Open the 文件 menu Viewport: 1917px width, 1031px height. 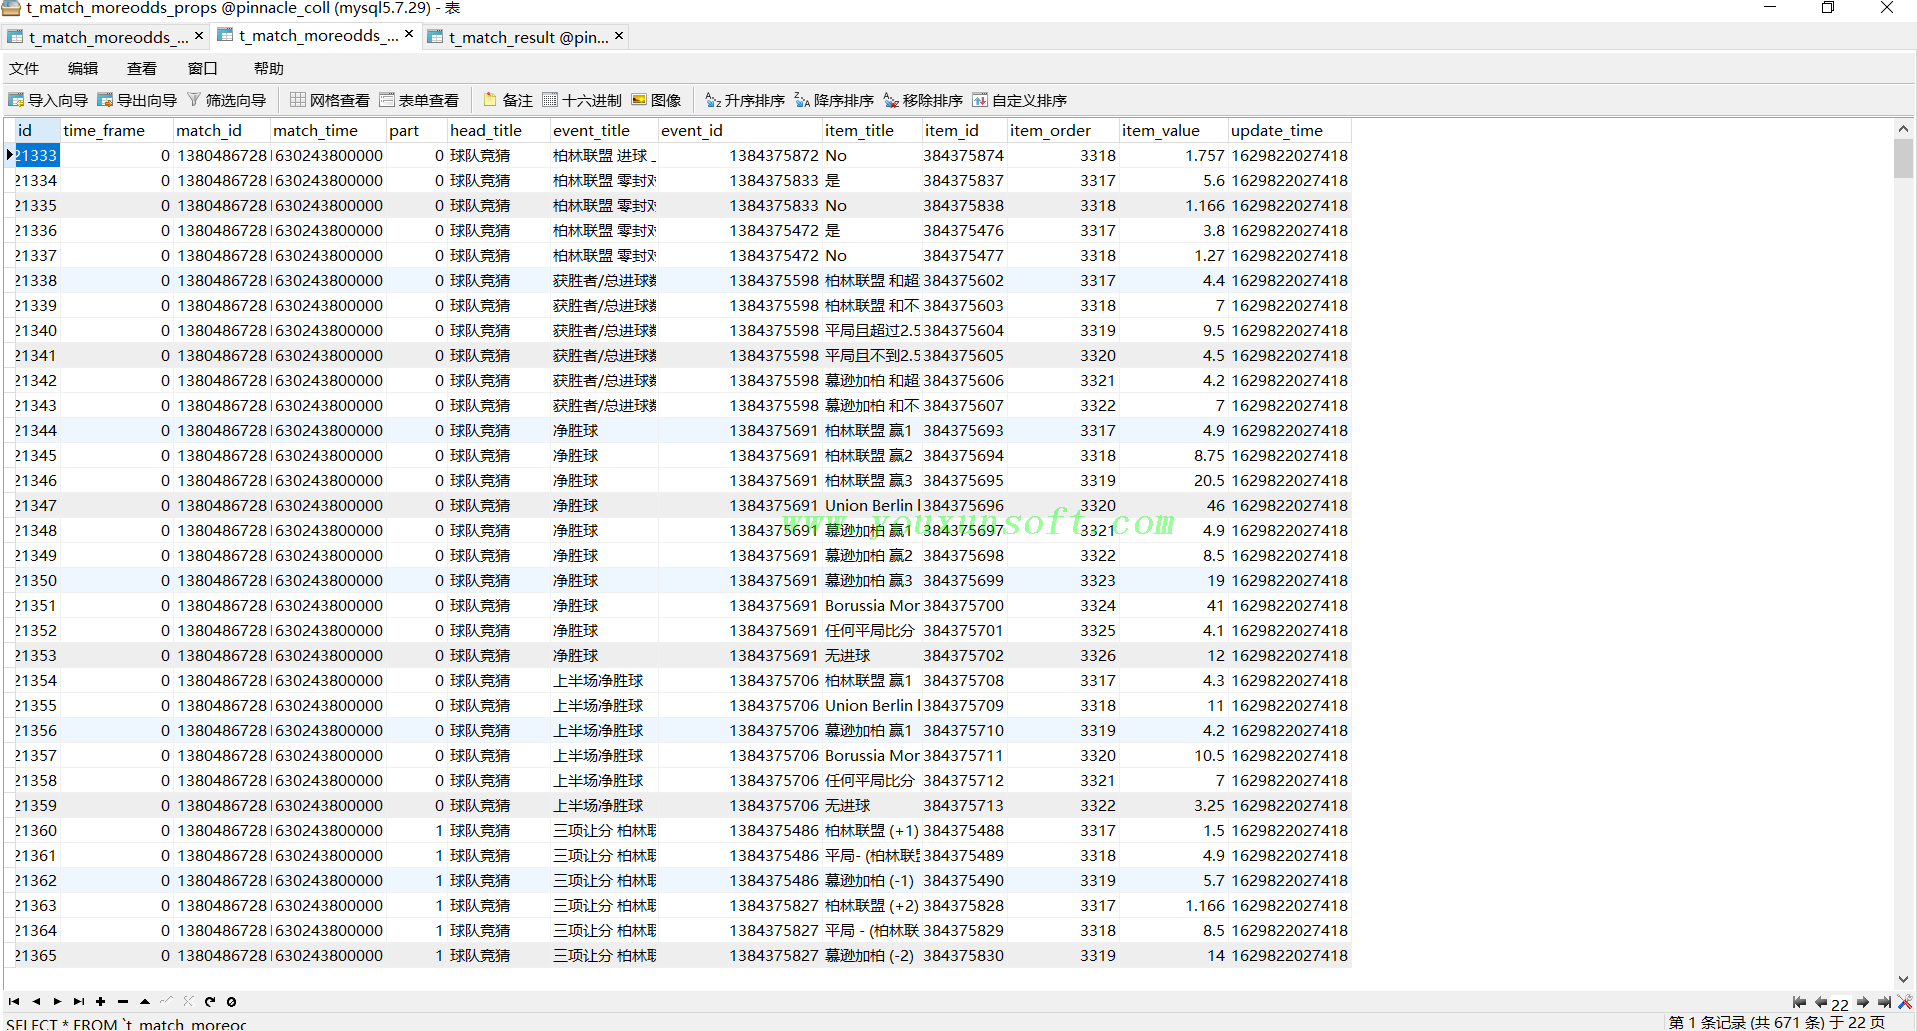tap(24, 68)
